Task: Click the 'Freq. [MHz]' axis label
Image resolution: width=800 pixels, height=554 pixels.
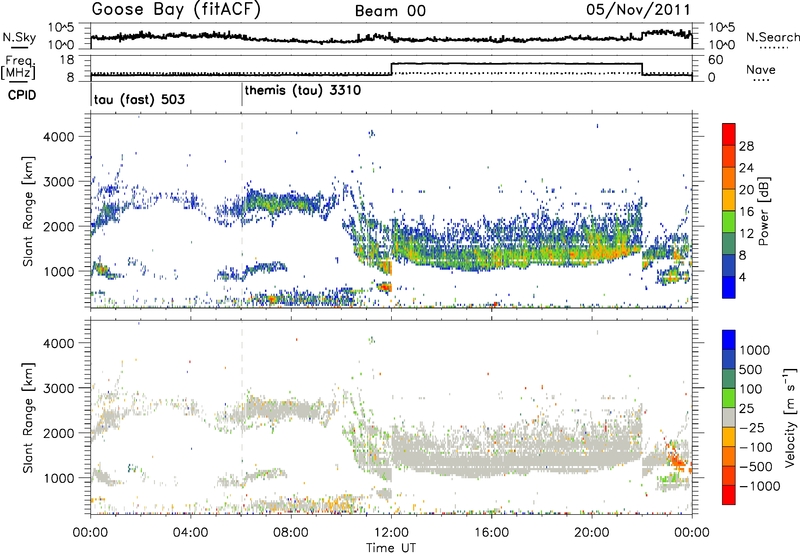Action: [18, 67]
